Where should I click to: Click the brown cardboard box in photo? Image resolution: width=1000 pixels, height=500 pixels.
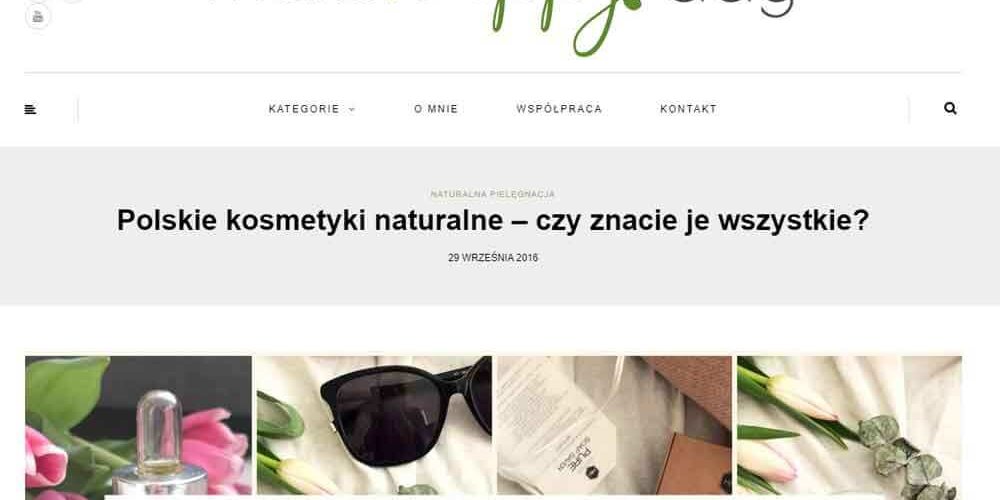coord(693,464)
